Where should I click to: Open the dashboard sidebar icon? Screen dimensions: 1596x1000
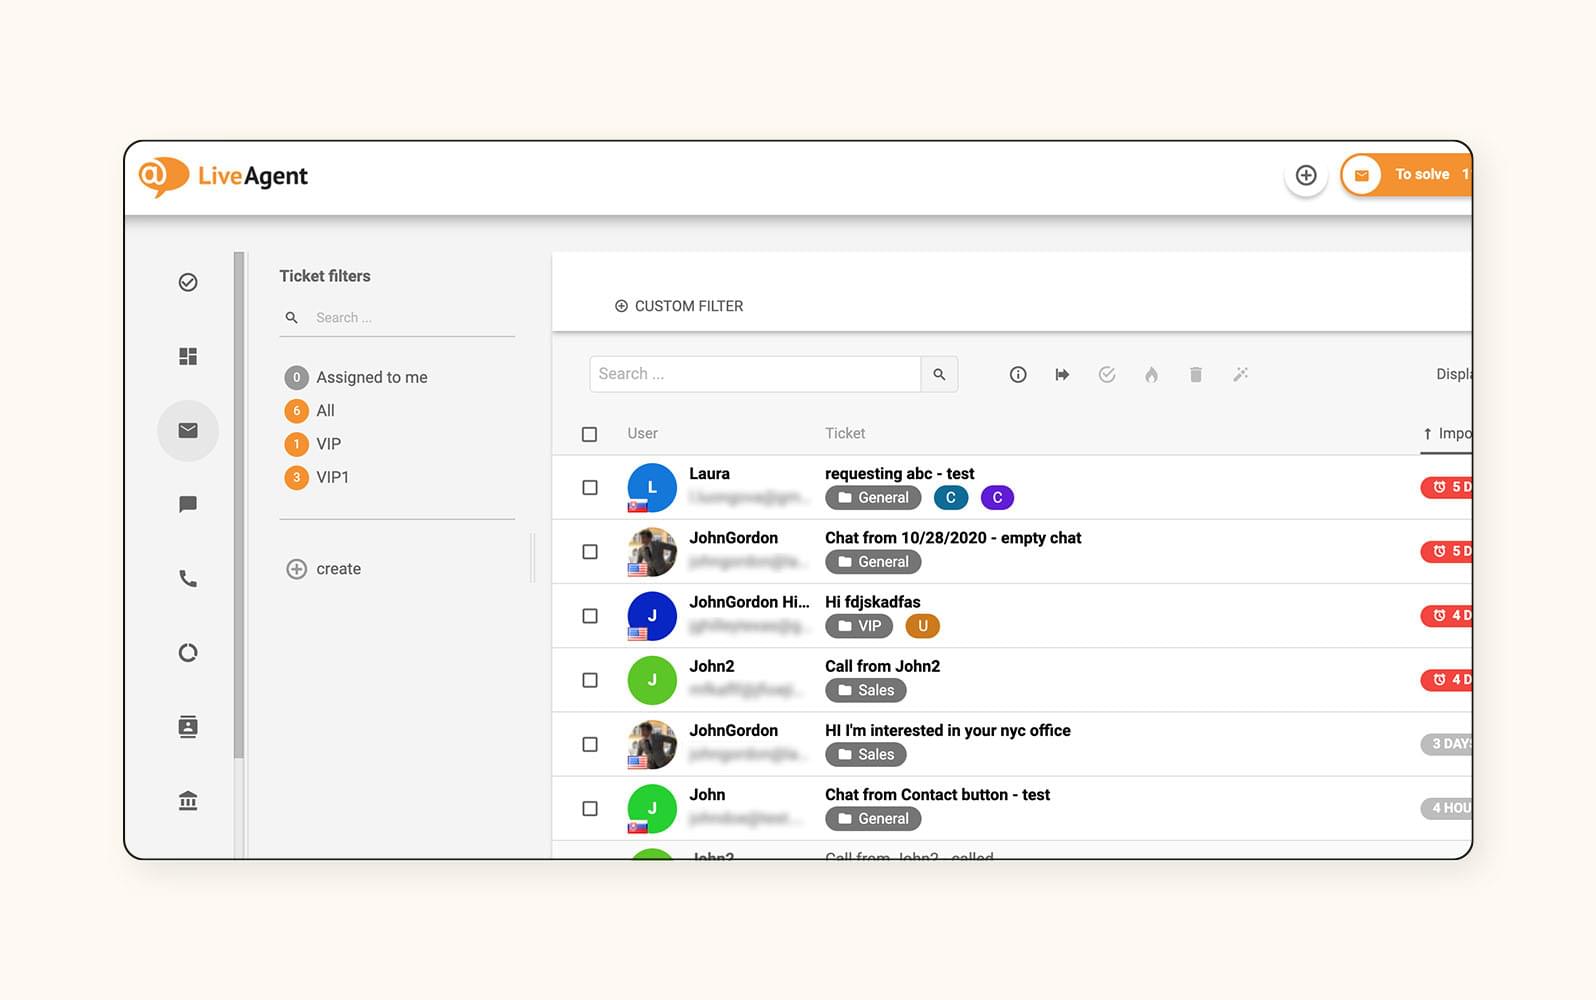click(188, 356)
